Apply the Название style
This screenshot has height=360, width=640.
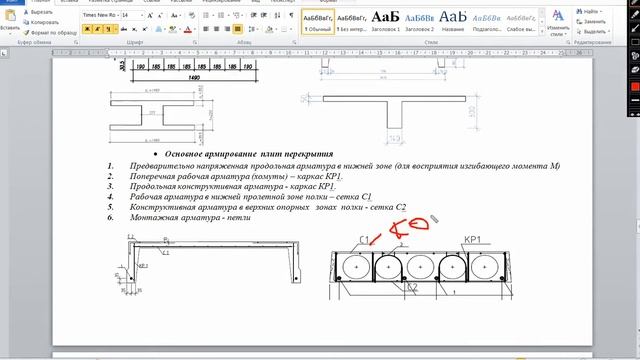453,22
